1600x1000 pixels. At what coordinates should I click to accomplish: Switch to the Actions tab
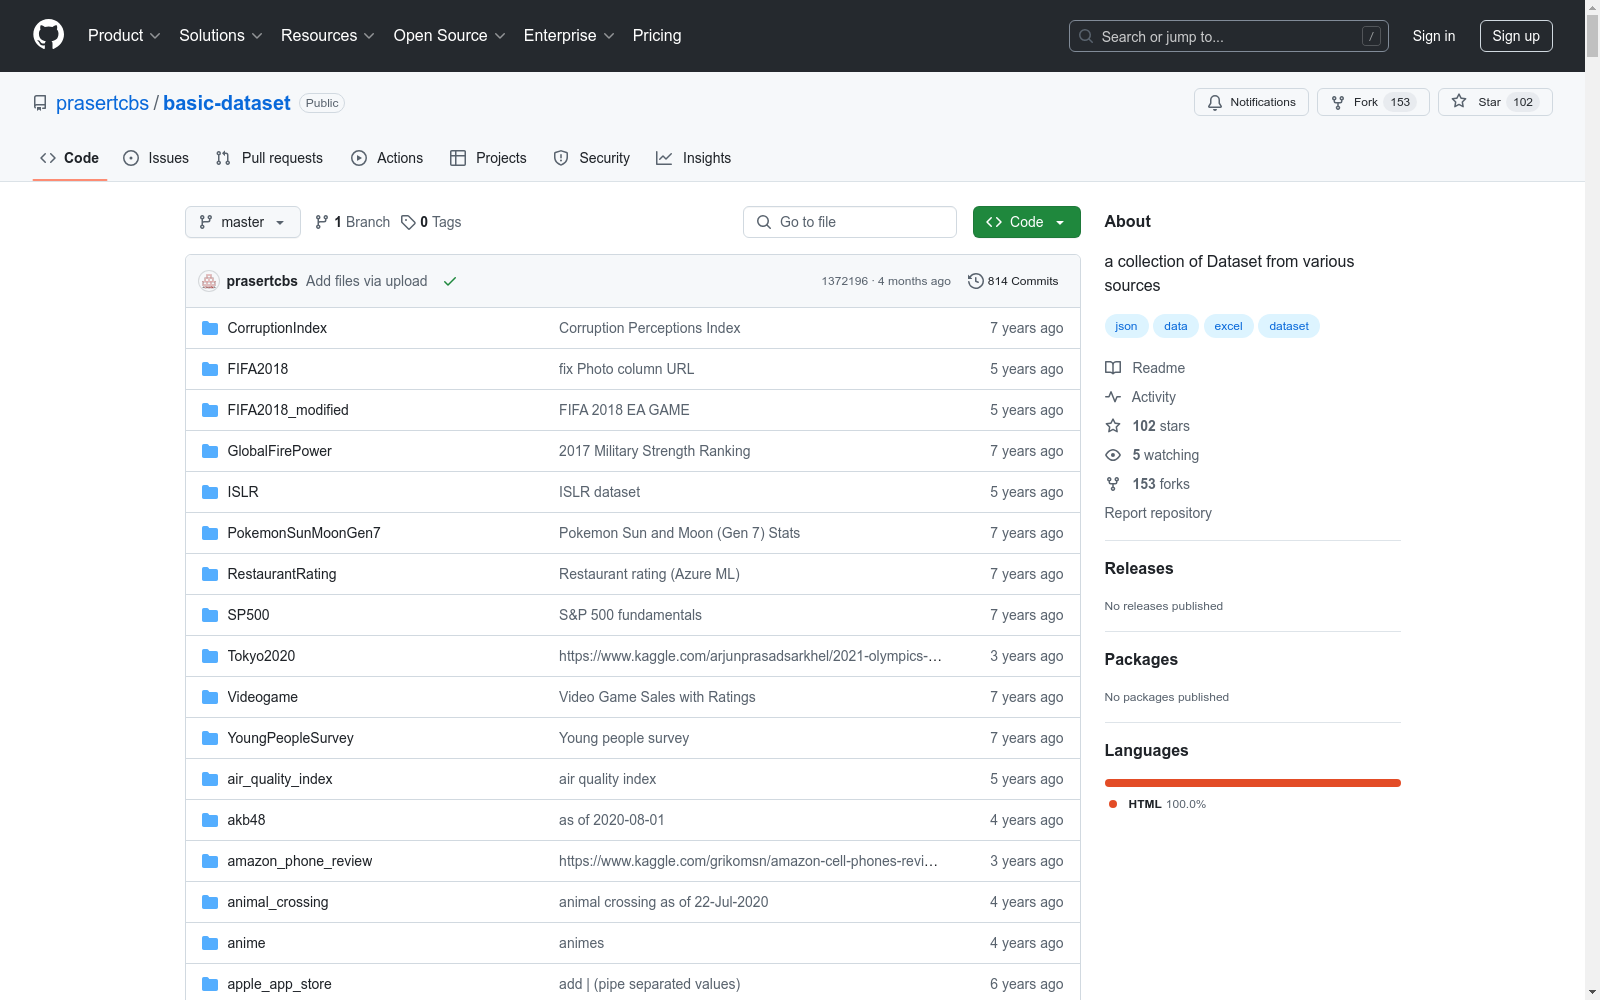pos(387,158)
